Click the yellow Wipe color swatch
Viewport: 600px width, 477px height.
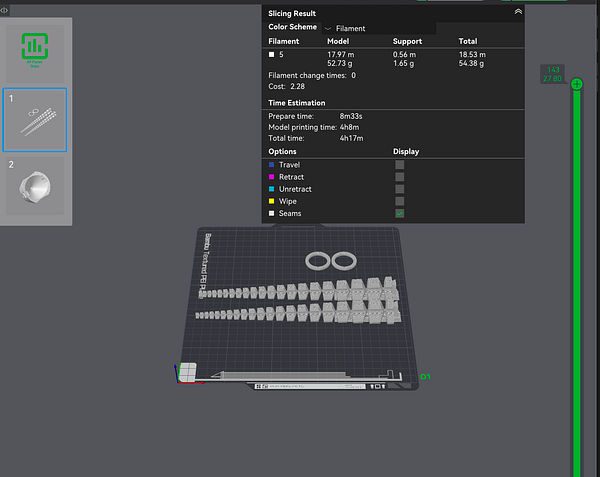coord(272,201)
